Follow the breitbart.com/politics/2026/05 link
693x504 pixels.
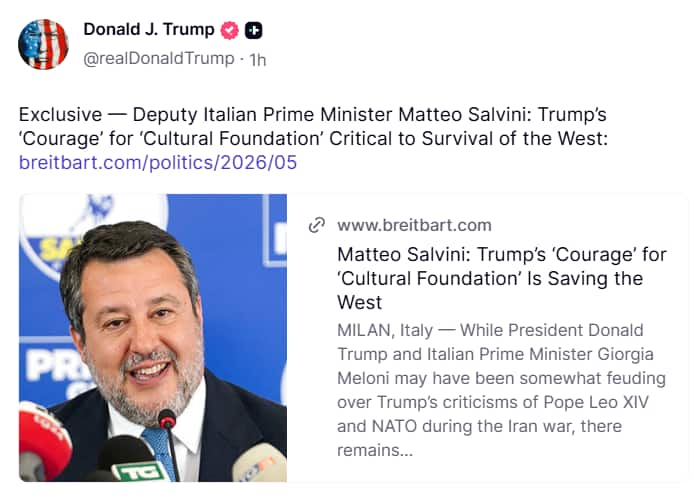[158, 163]
